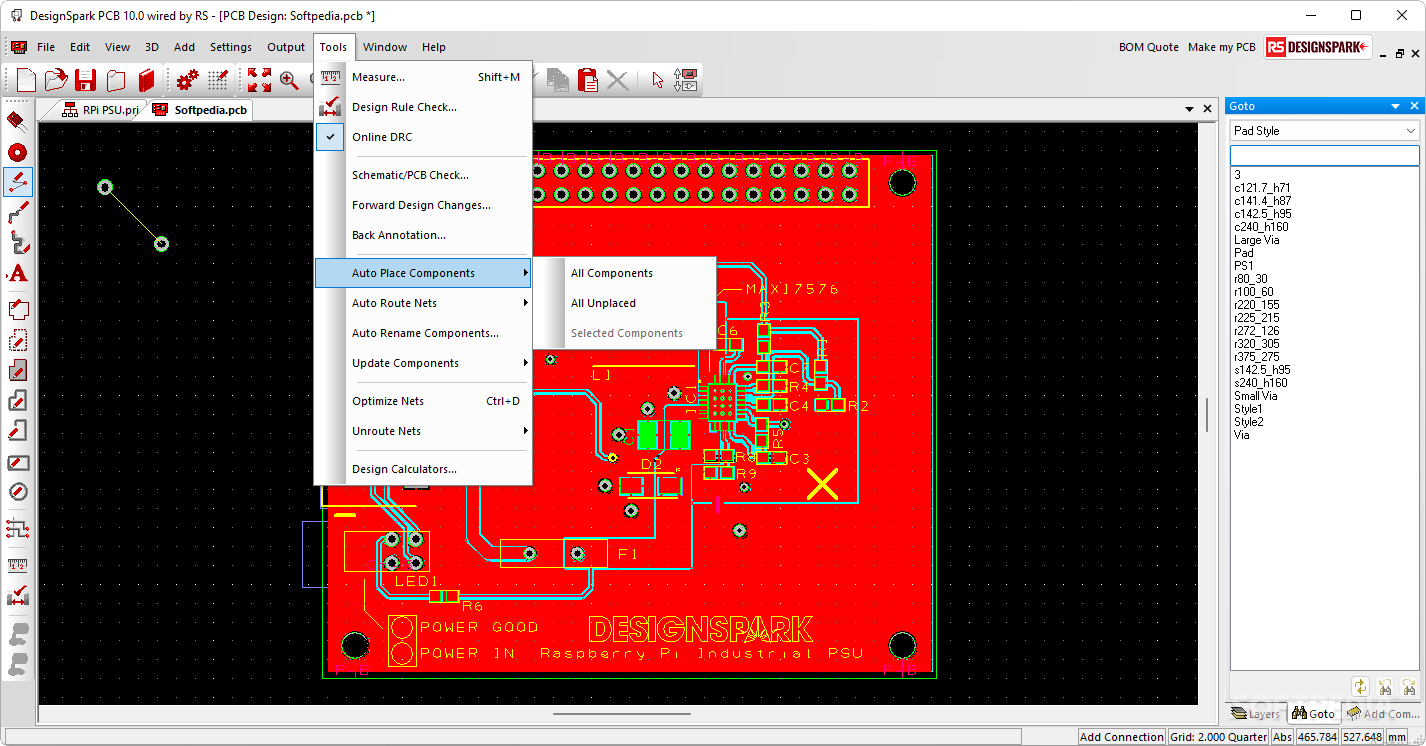Choose the Select mode arrow cursor icon
The height and width of the screenshot is (746, 1426).
coord(657,80)
